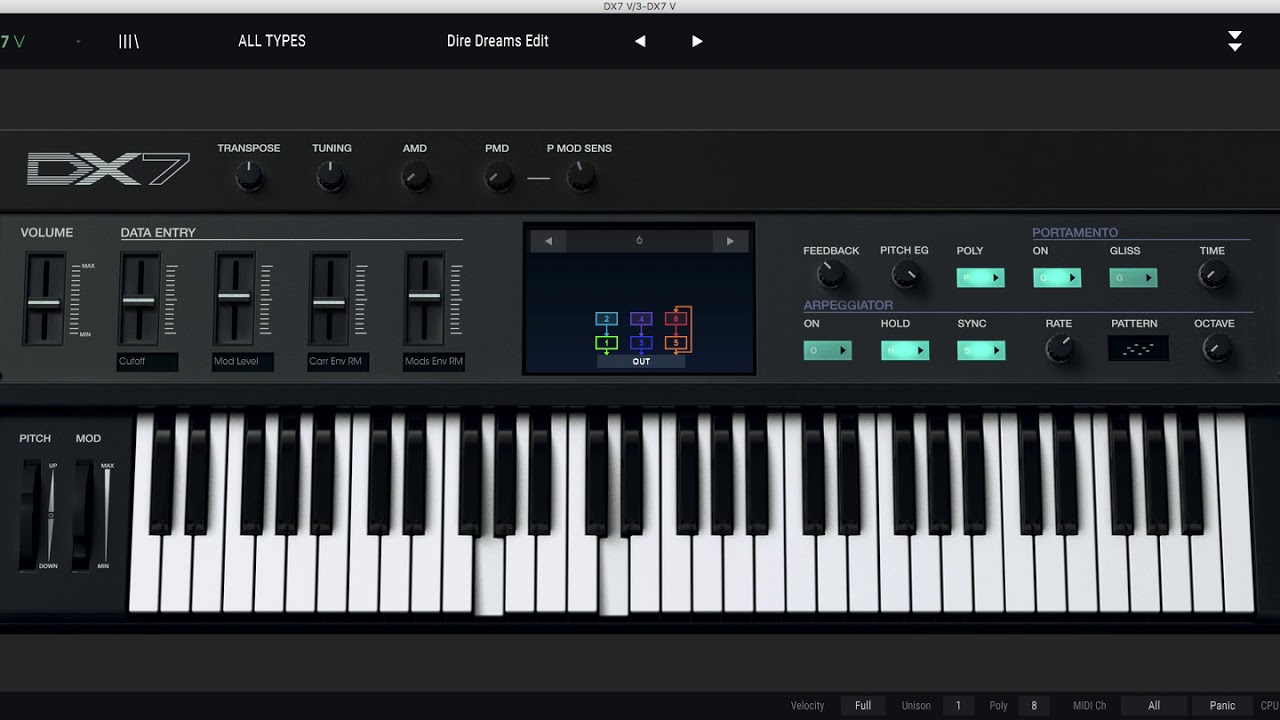Image resolution: width=1280 pixels, height=720 pixels.
Task: Click the PMD knob
Action: click(x=497, y=178)
